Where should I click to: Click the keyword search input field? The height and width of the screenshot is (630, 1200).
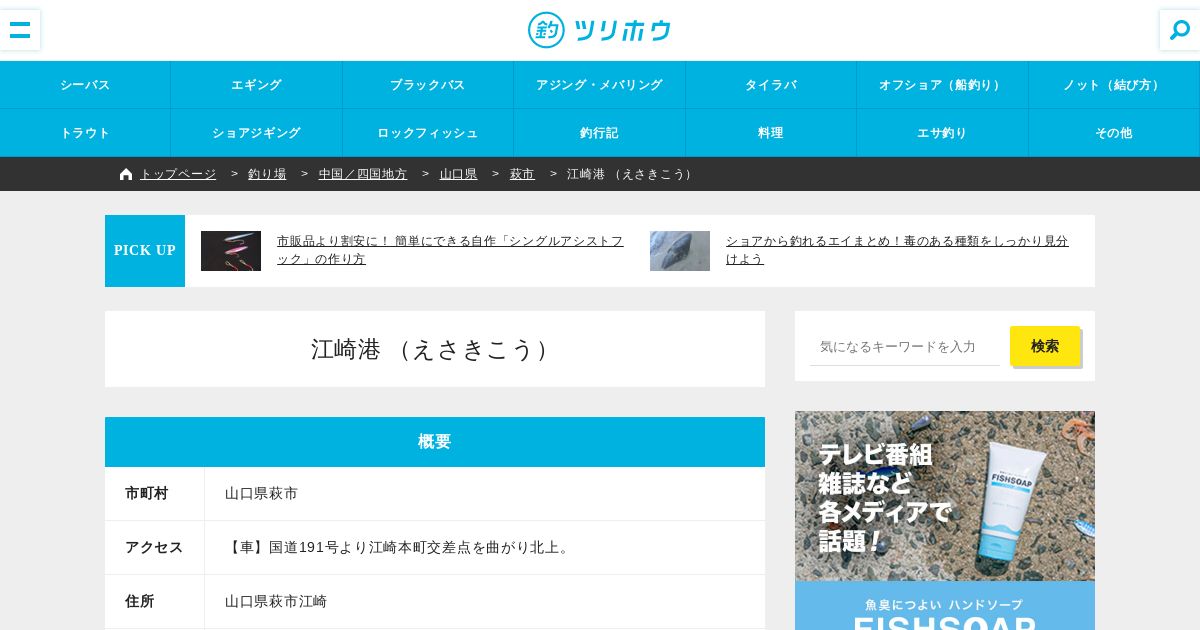click(905, 346)
